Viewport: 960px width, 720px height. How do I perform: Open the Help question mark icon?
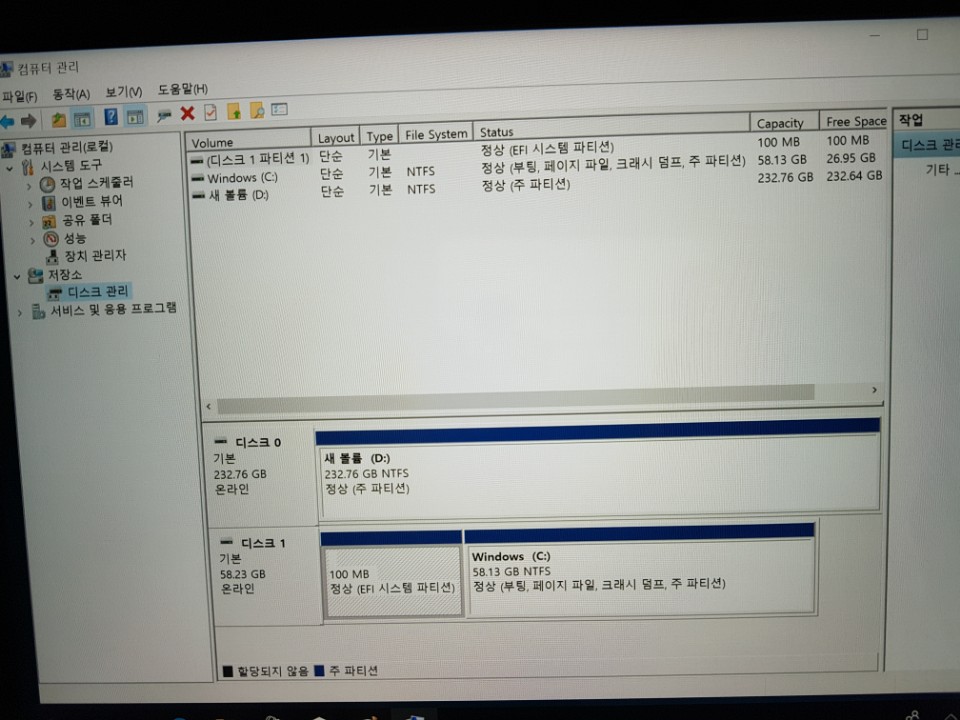[x=111, y=117]
